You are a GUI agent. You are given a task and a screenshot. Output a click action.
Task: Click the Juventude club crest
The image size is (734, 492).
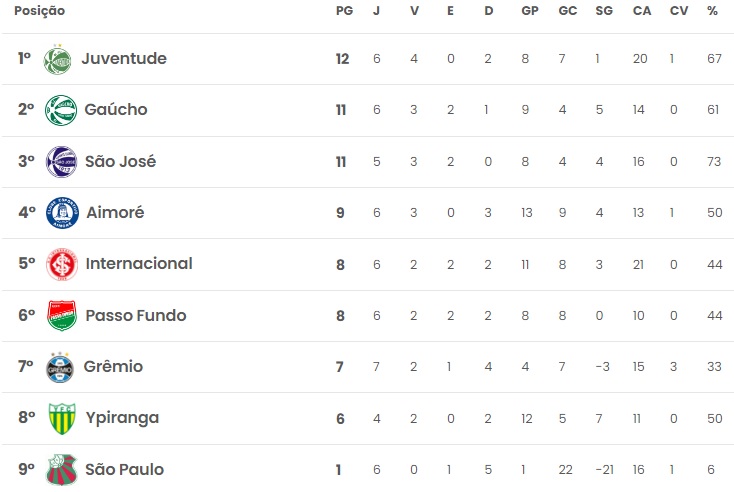pyautogui.click(x=59, y=60)
